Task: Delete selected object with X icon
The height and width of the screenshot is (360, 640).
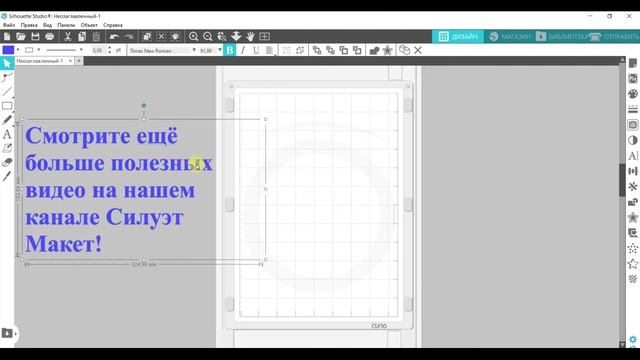Action: (x=418, y=50)
